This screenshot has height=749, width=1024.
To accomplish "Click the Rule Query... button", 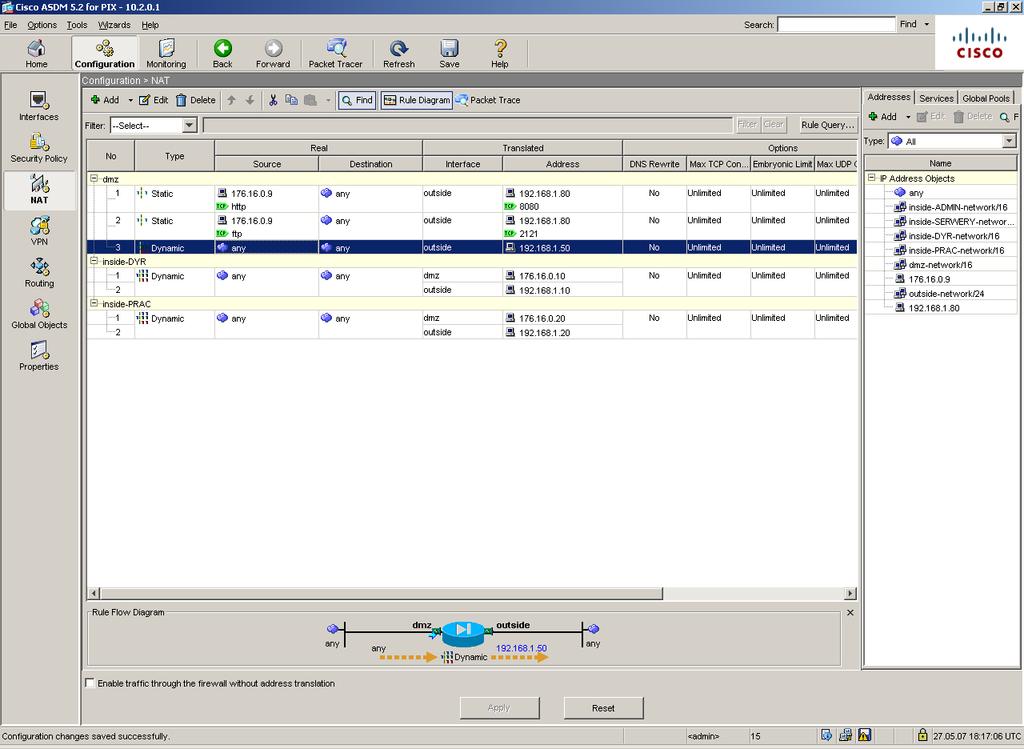I will pyautogui.click(x=827, y=125).
